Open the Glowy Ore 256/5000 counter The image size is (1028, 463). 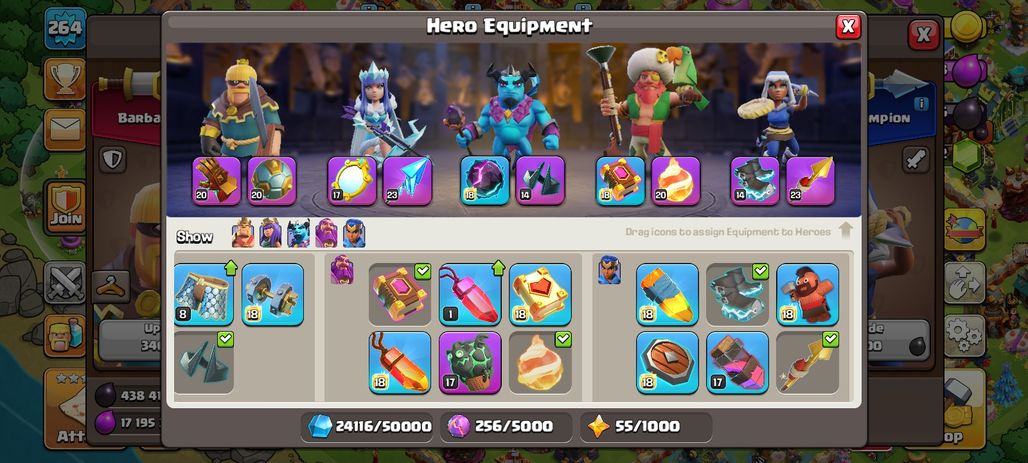506,426
